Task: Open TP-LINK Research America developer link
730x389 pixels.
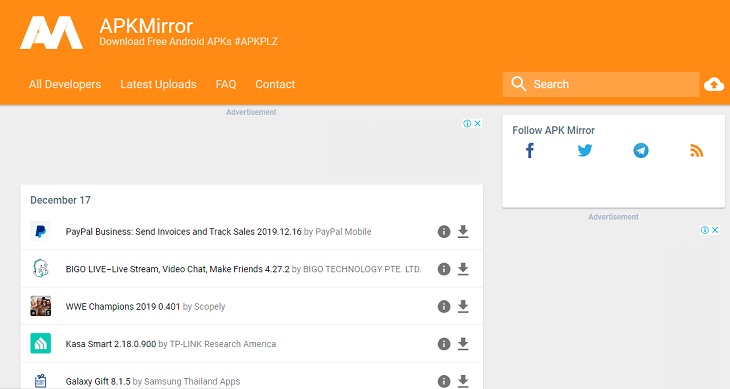Action: tap(223, 344)
